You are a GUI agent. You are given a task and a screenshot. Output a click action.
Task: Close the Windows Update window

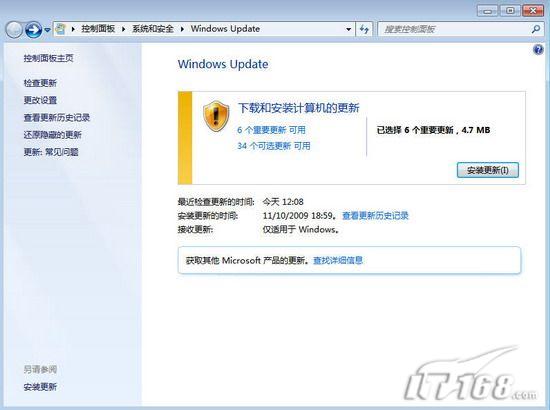point(533,11)
